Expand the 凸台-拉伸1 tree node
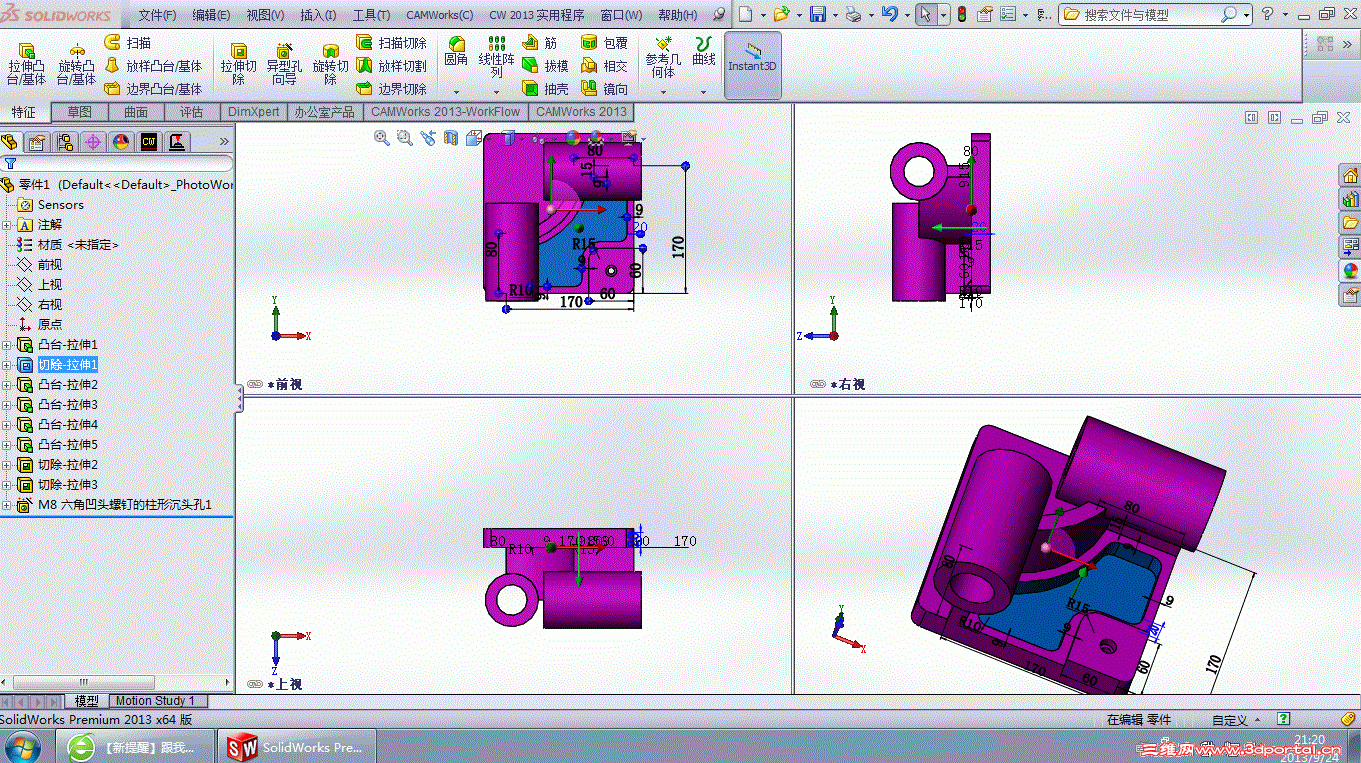This screenshot has width=1361, height=763. click(x=7, y=345)
